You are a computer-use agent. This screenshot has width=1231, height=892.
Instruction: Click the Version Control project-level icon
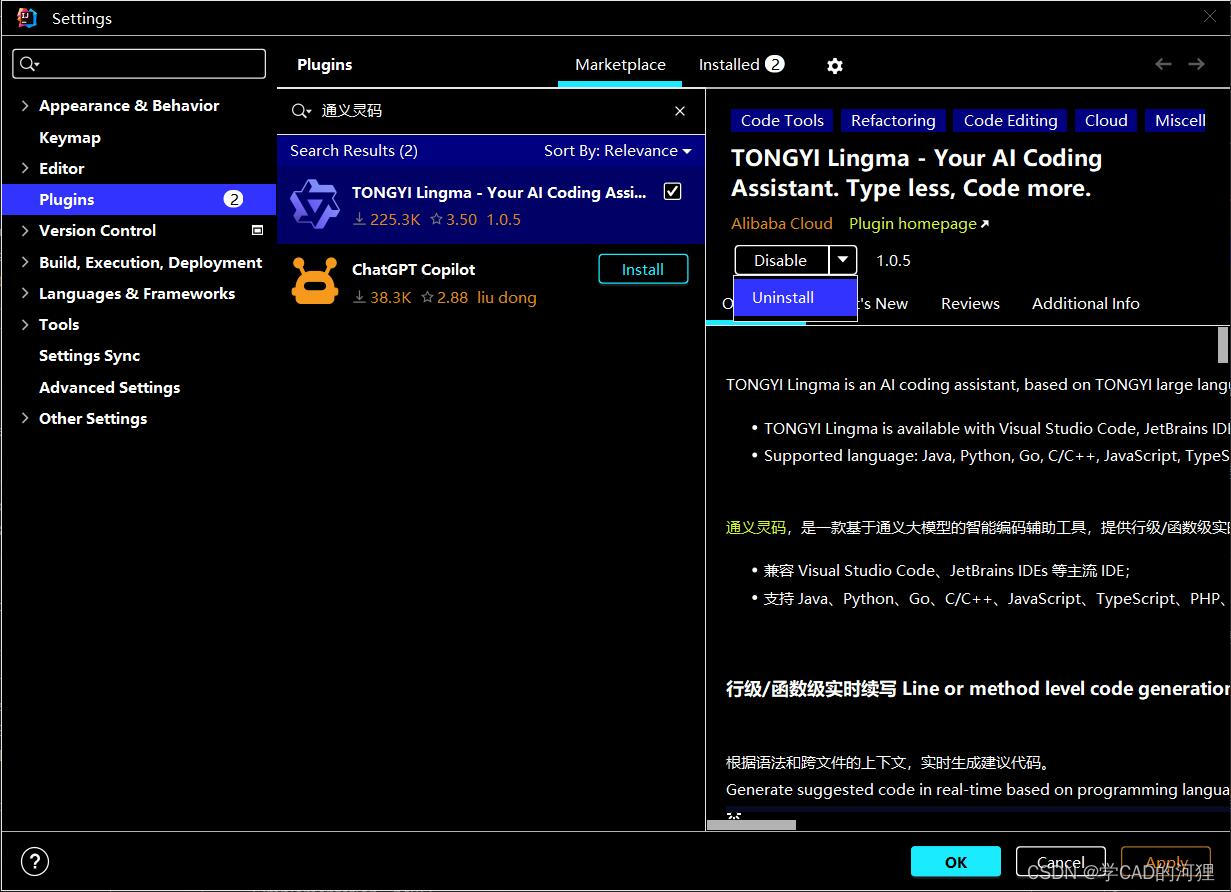[257, 230]
